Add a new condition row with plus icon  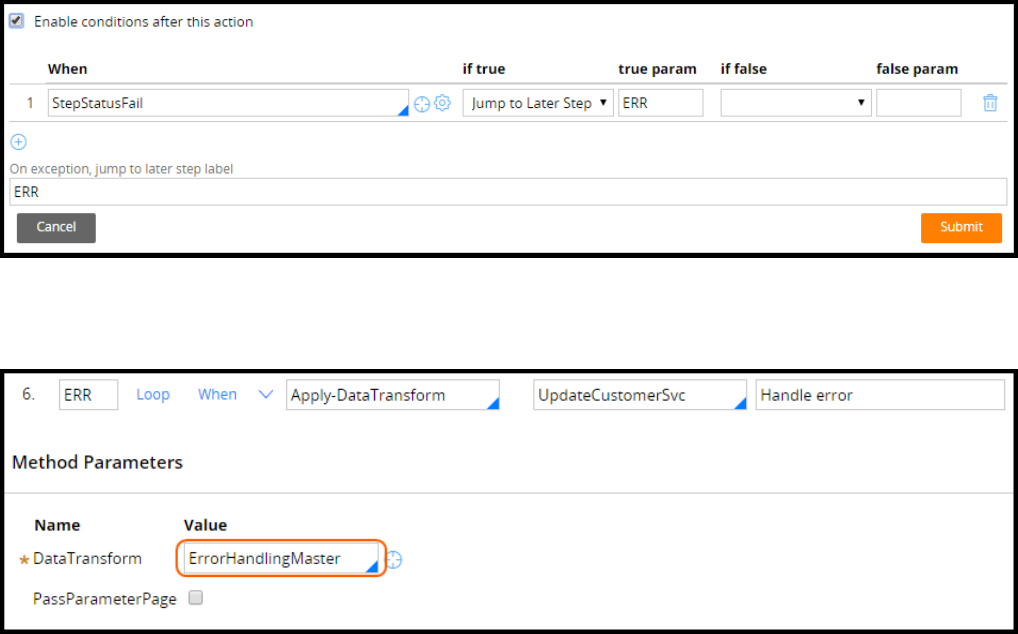click(x=18, y=142)
